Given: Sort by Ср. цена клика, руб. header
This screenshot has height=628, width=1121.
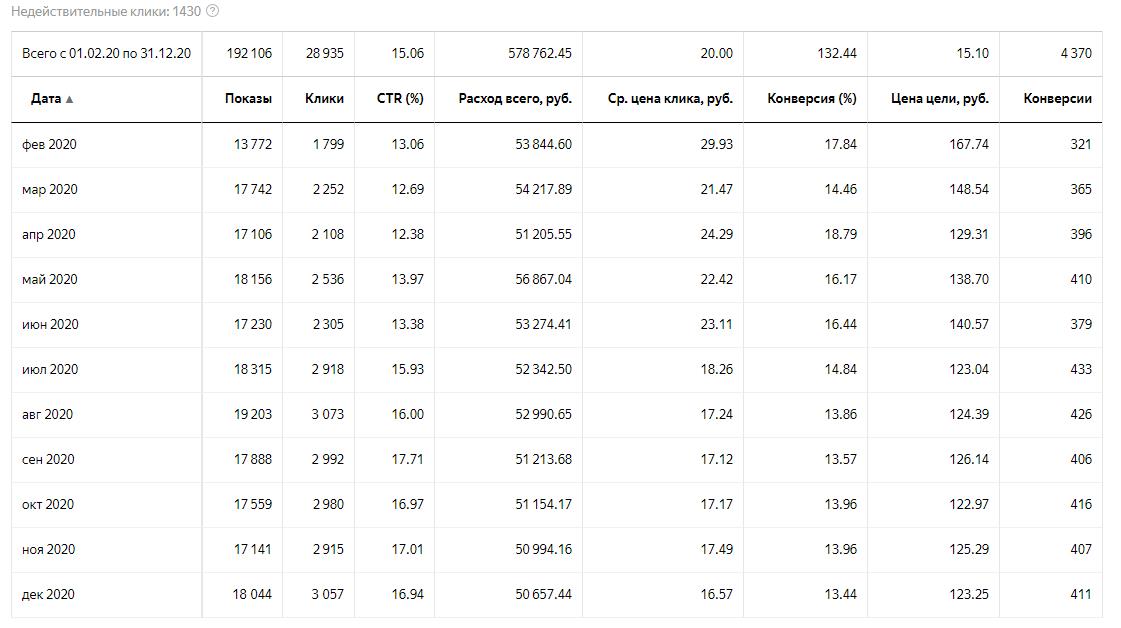Looking at the screenshot, I should point(670,98).
